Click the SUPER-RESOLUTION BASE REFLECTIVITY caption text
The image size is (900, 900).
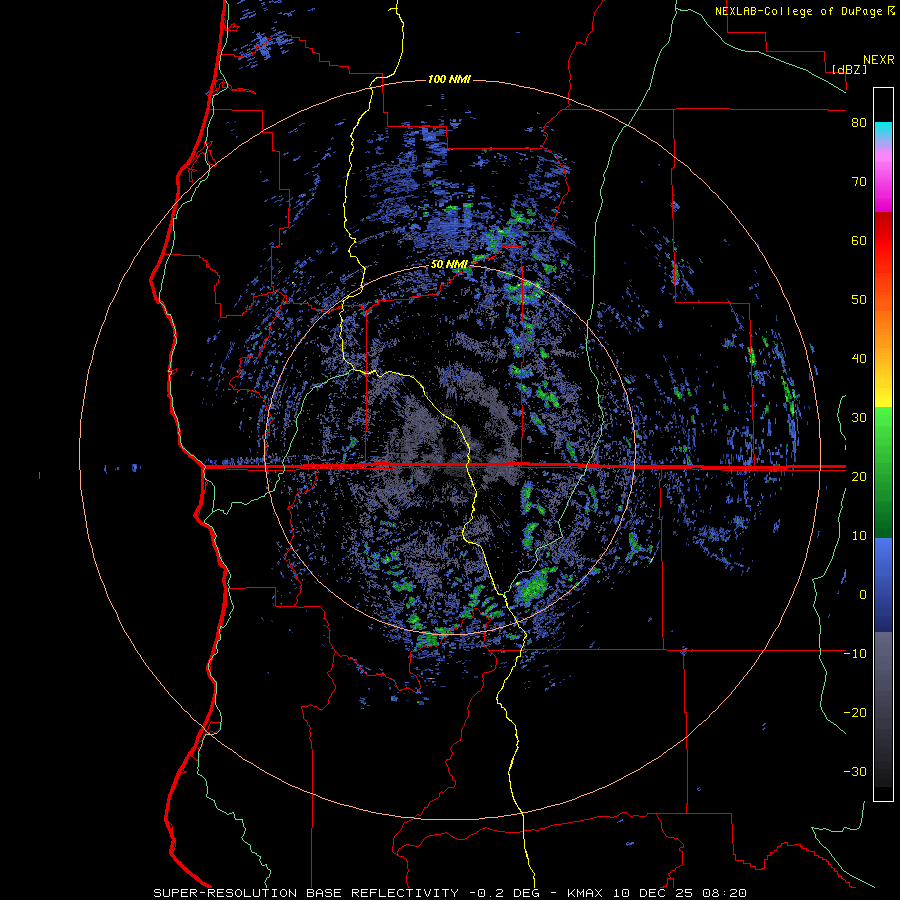point(306,893)
